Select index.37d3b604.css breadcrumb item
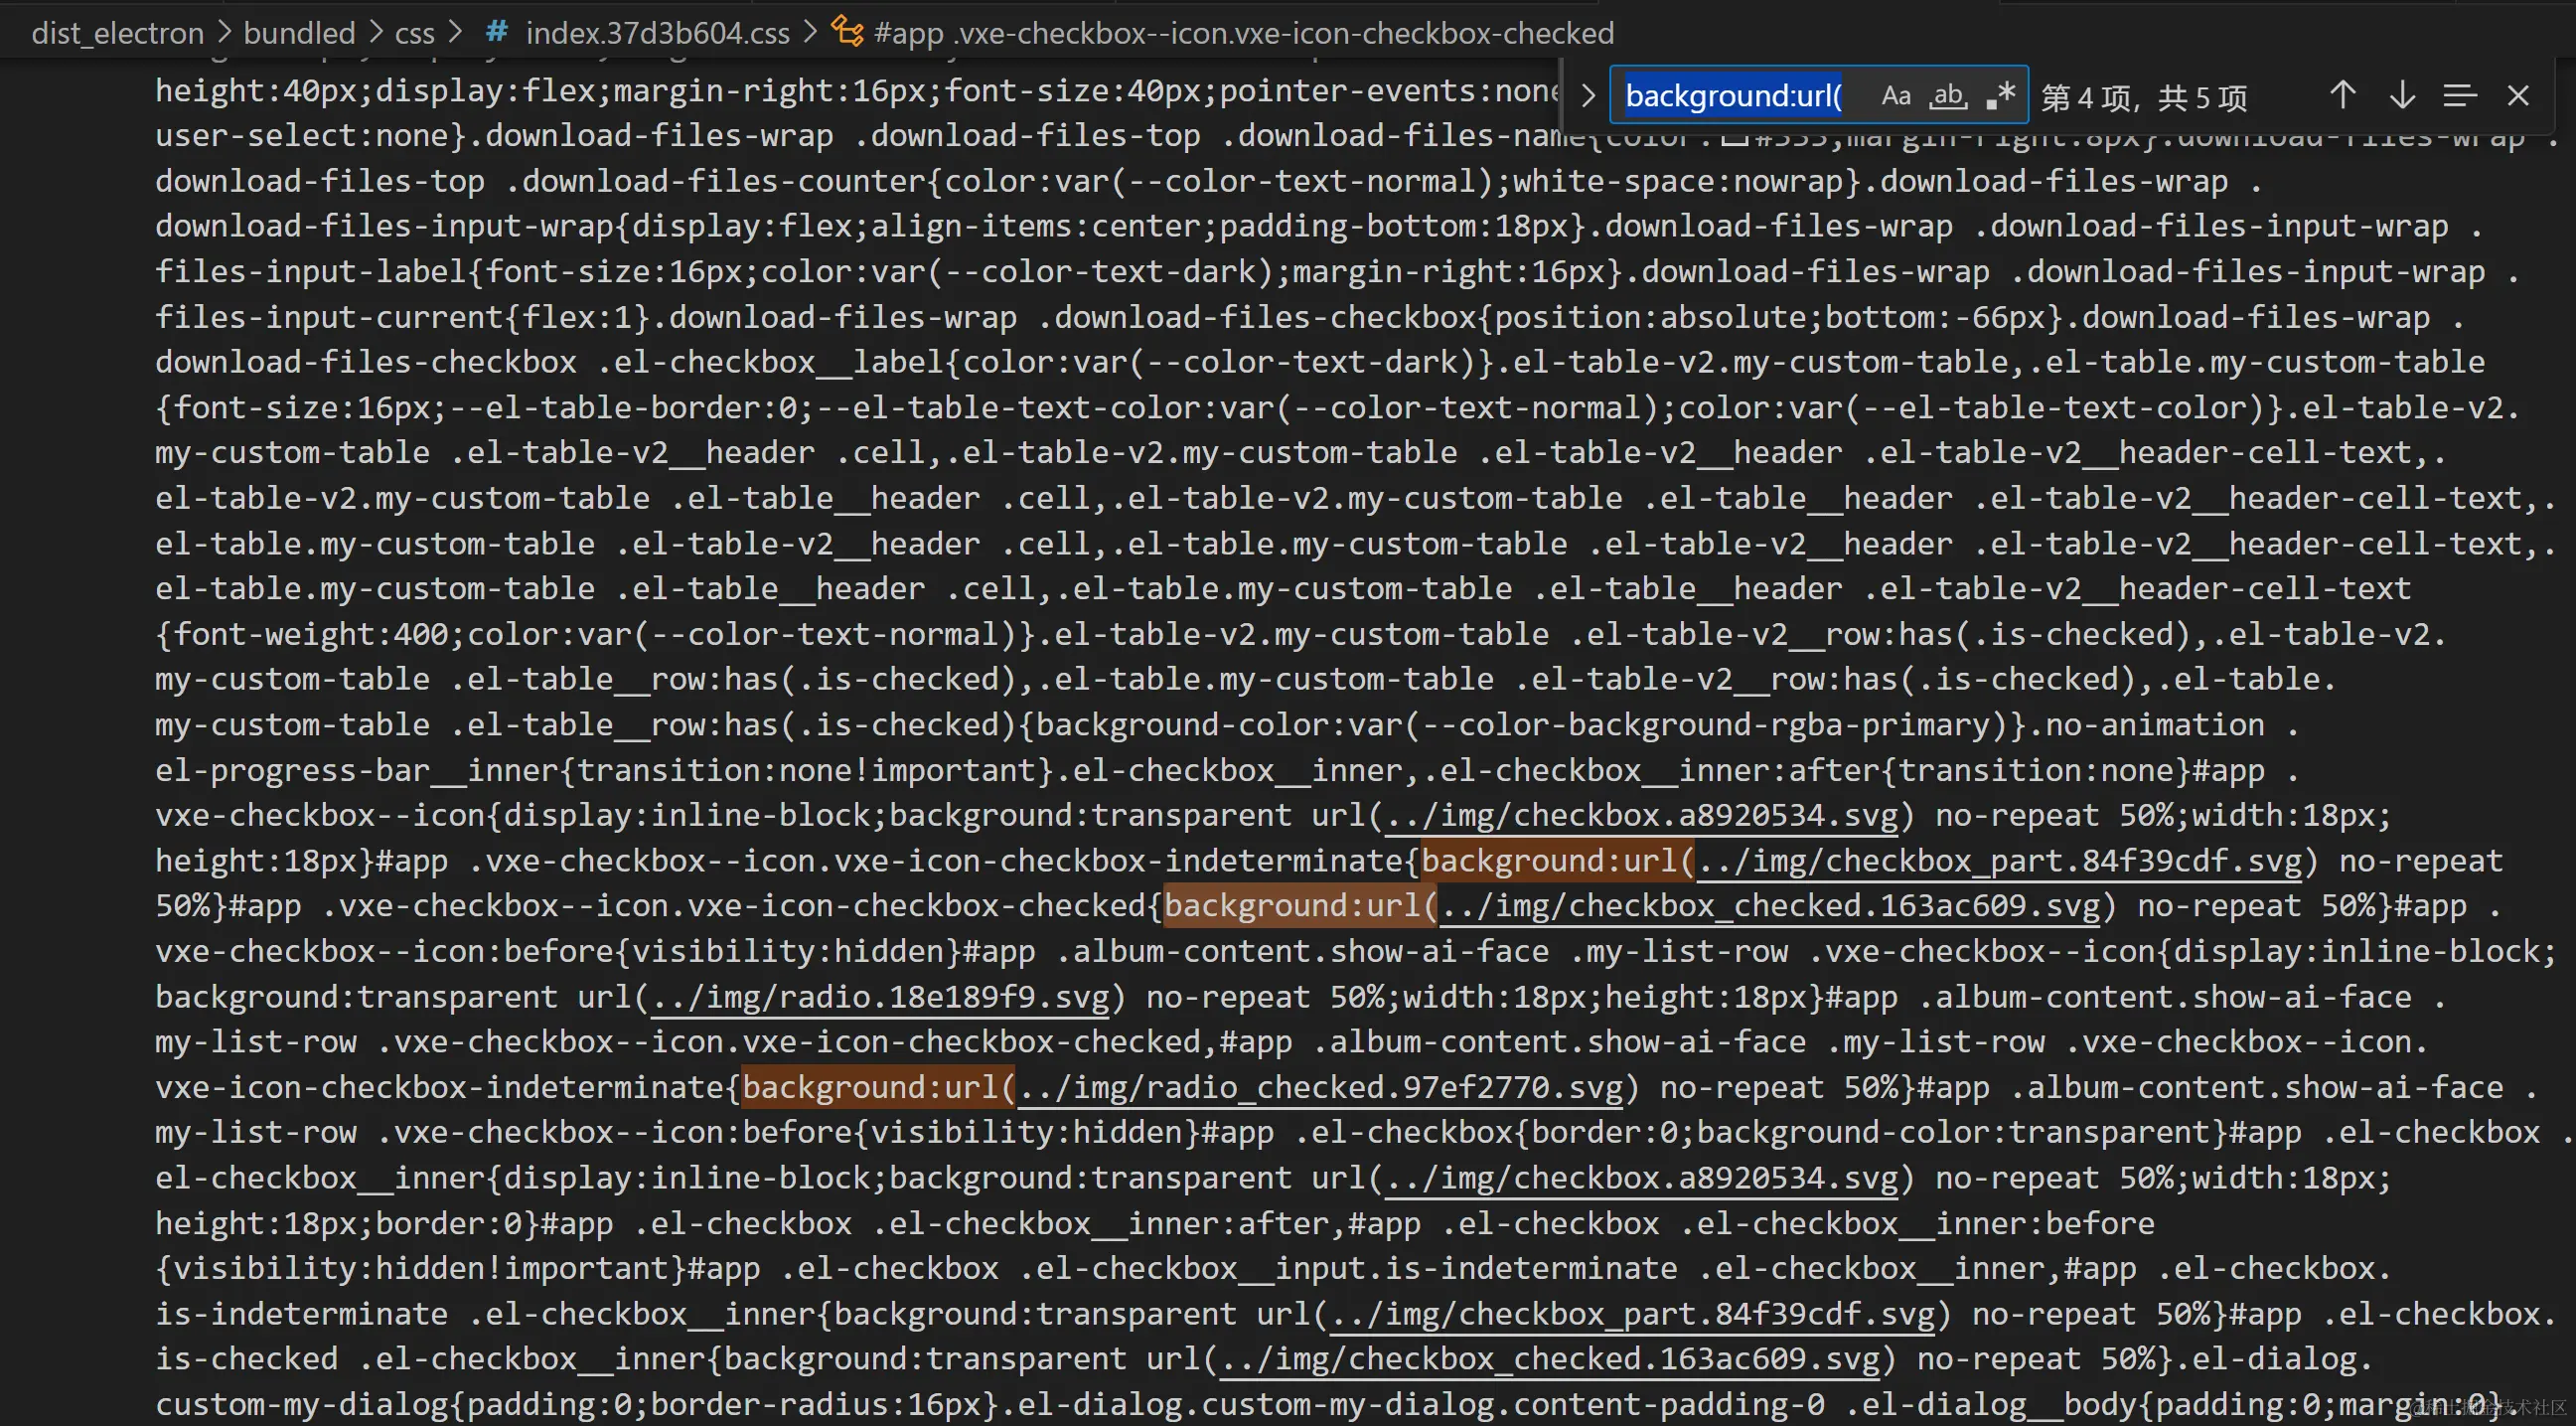Image resolution: width=2576 pixels, height=1426 pixels. [x=657, y=33]
